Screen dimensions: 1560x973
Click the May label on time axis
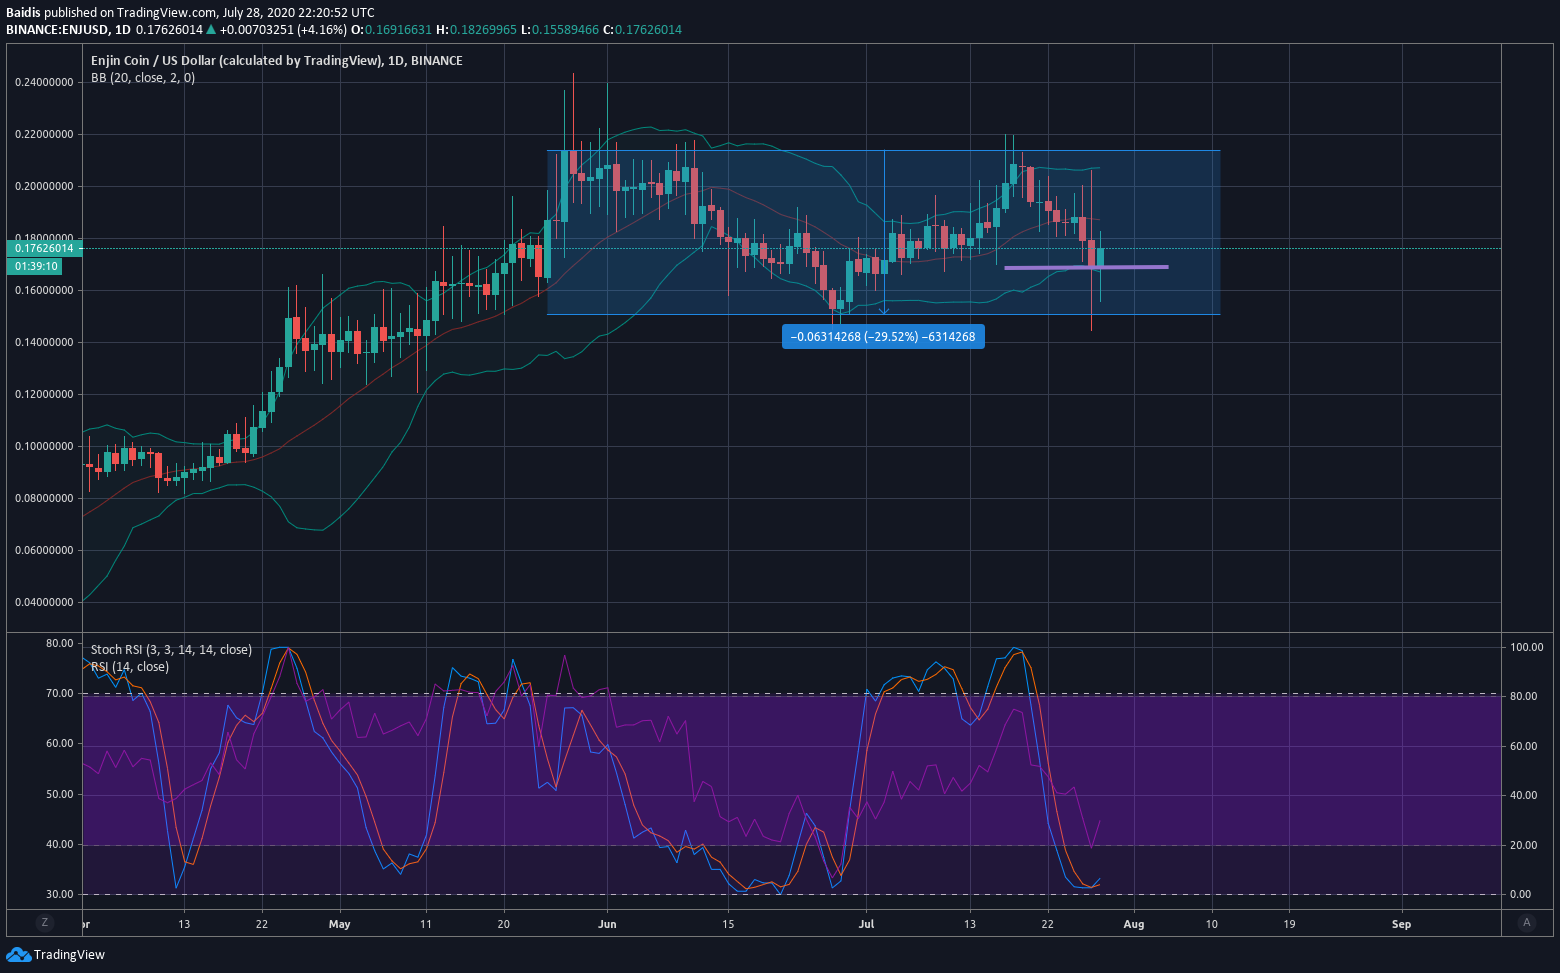pos(340,924)
